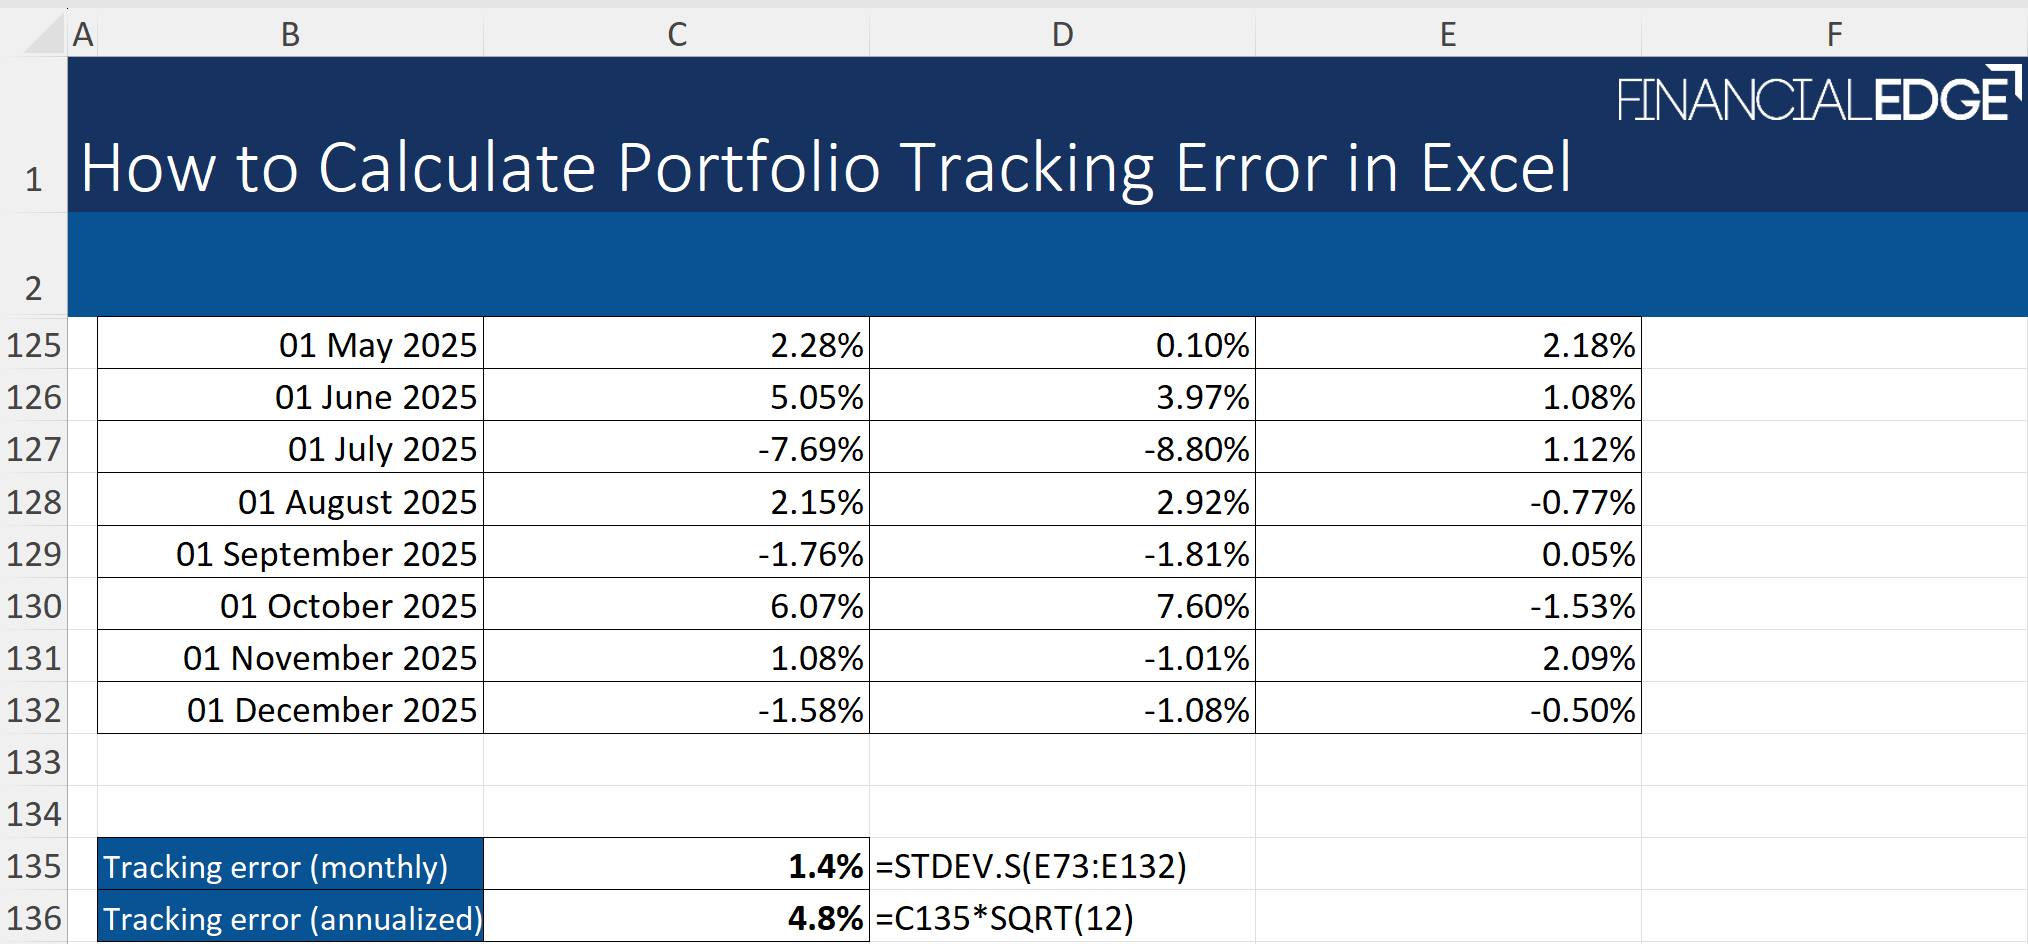
Task: Select the annualized tracking error value 4.8%
Action: click(677, 918)
